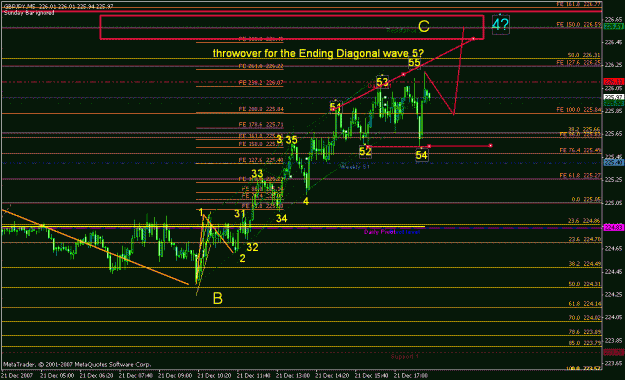
Task: Click the '0.0 225.05' retracement label
Action: (x=586, y=199)
